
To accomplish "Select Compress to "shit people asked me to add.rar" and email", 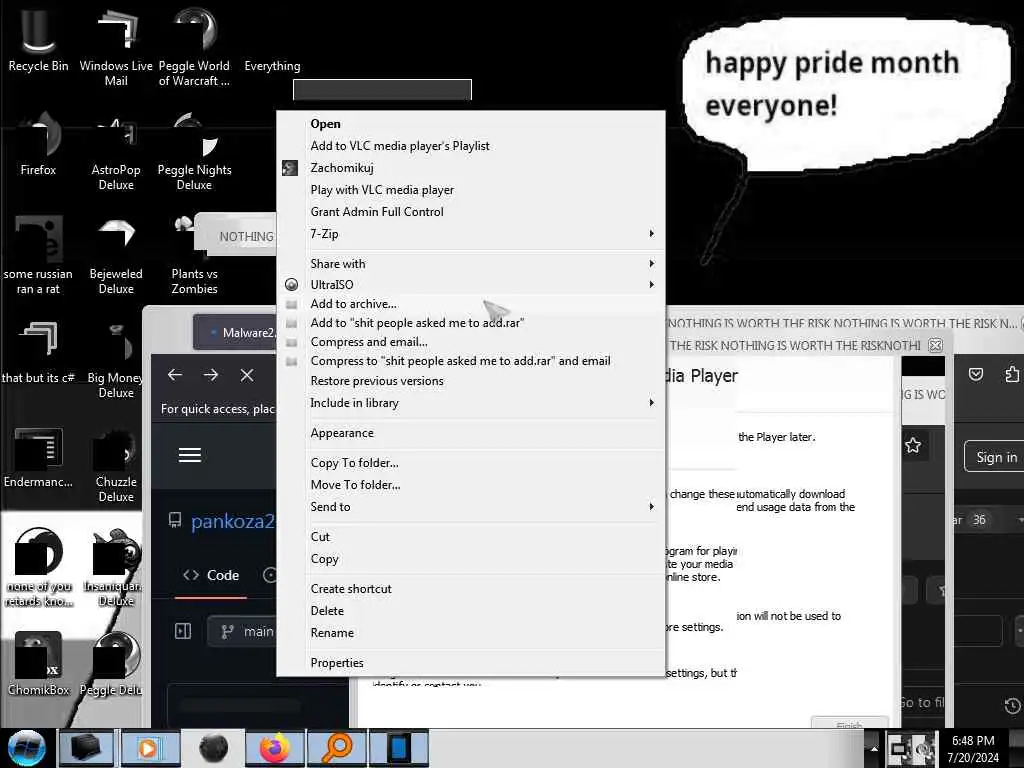I will coord(470,361).
